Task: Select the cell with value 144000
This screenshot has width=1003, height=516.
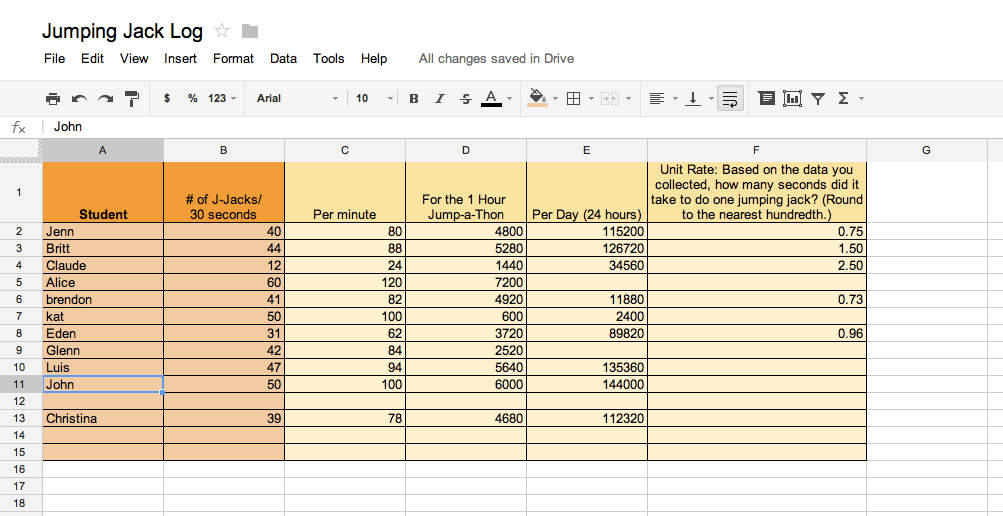Action: [587, 384]
